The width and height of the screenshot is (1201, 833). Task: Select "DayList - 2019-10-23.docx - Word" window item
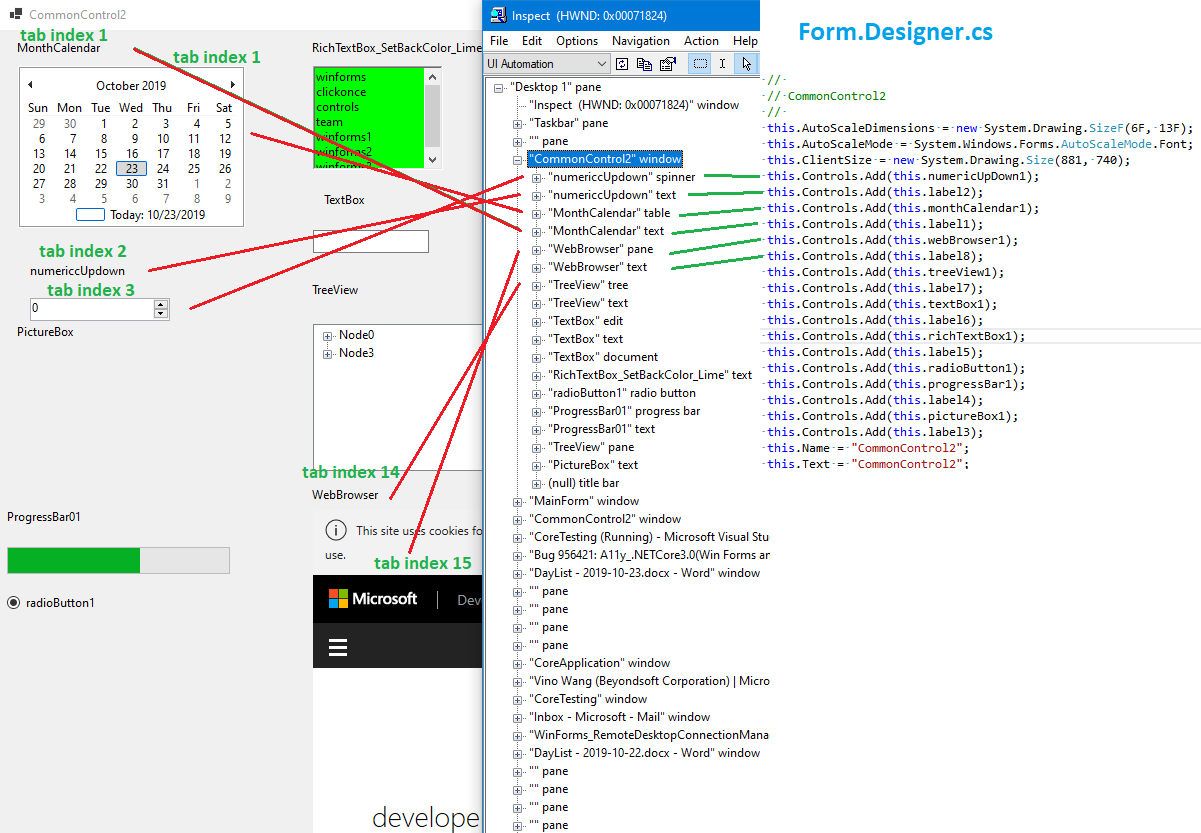click(x=644, y=573)
